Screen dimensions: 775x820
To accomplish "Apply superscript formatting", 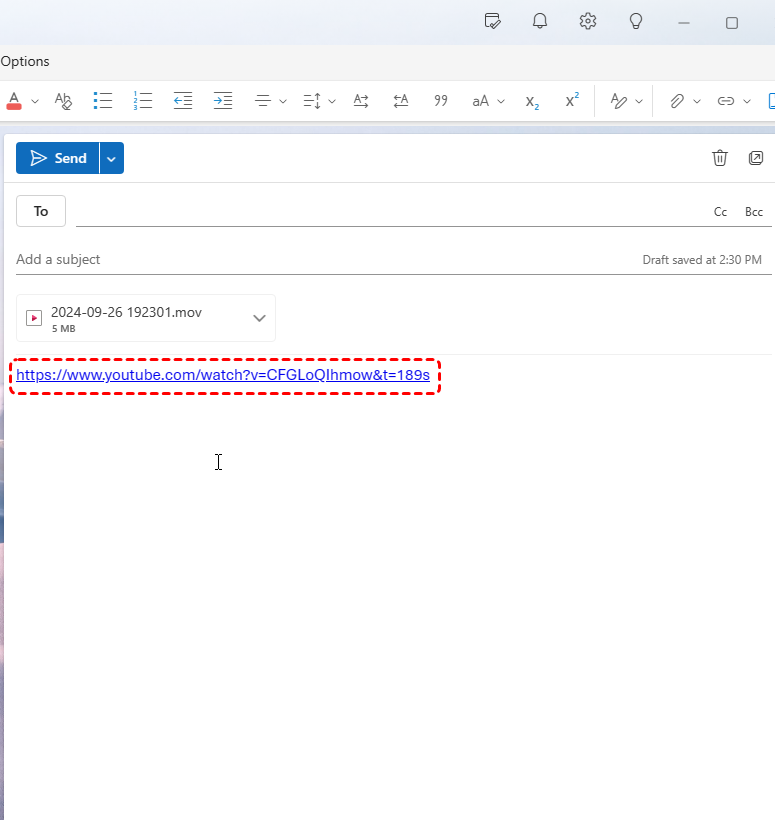I will click(x=572, y=100).
